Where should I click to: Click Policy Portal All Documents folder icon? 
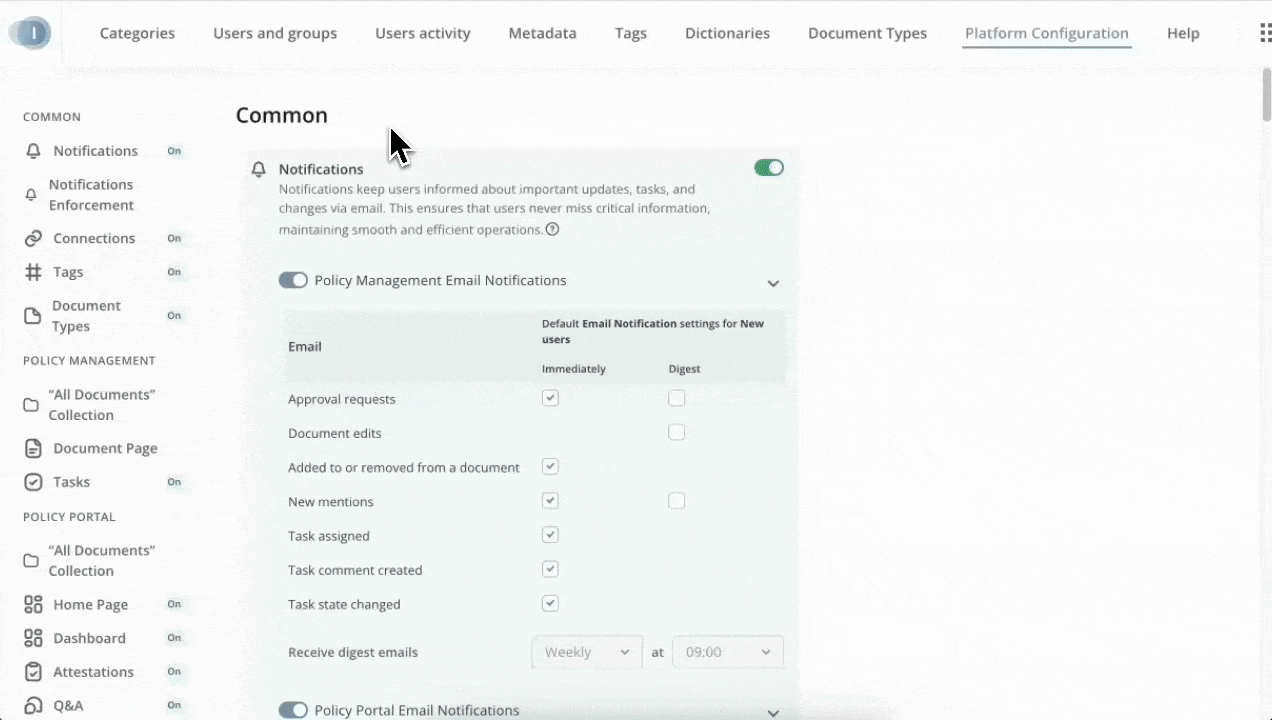pos(31,561)
